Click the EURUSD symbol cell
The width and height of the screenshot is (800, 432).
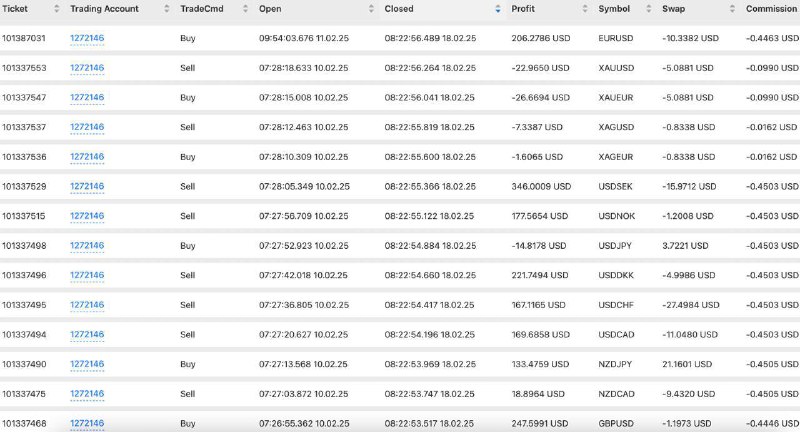click(615, 38)
